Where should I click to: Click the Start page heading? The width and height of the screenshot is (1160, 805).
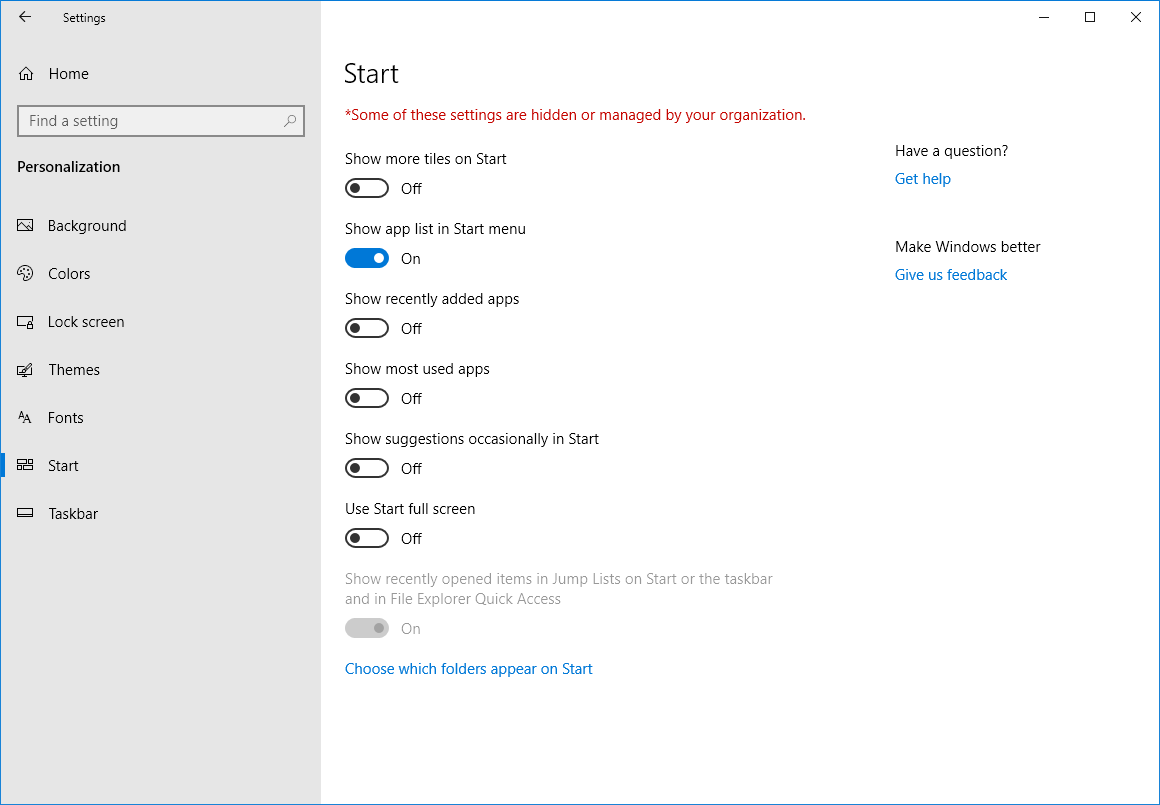(x=371, y=73)
